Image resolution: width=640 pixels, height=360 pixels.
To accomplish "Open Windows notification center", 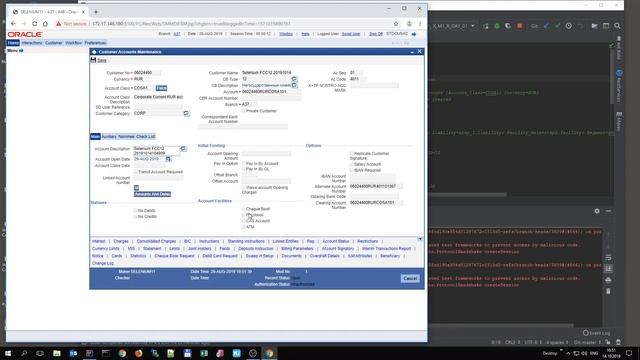I will coord(629,353).
